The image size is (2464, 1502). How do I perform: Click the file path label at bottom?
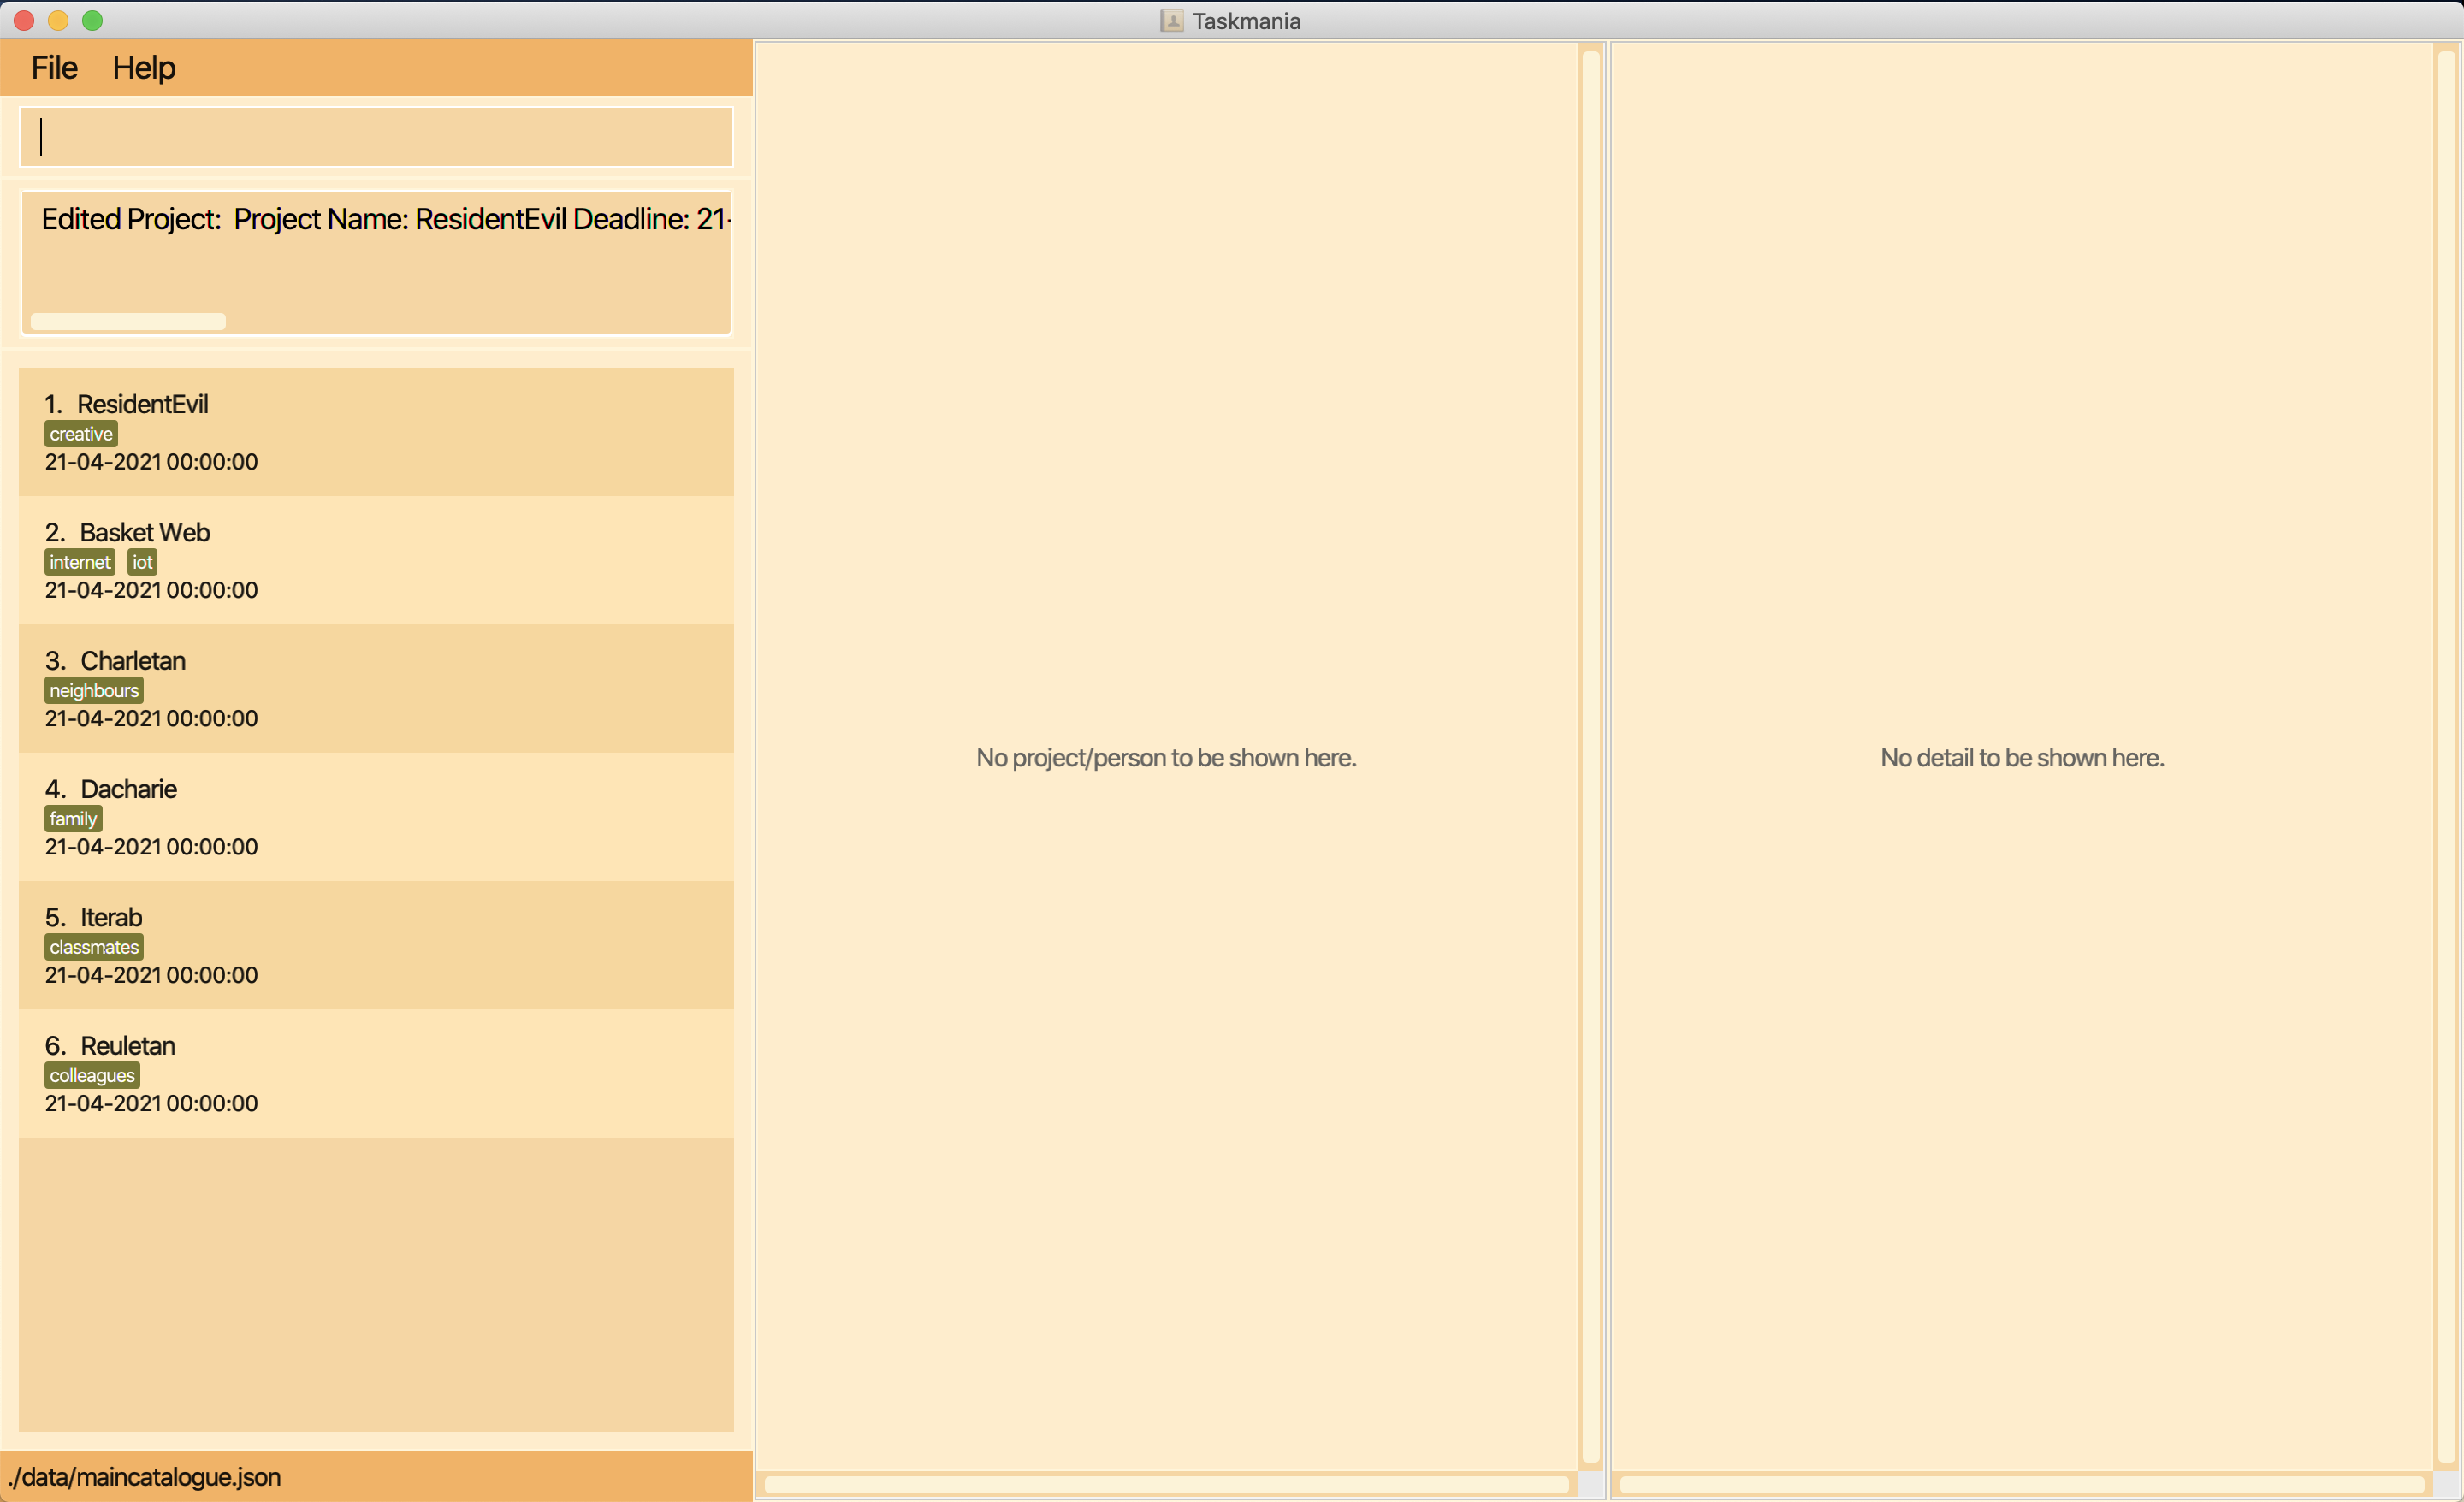pyautogui.click(x=148, y=1475)
